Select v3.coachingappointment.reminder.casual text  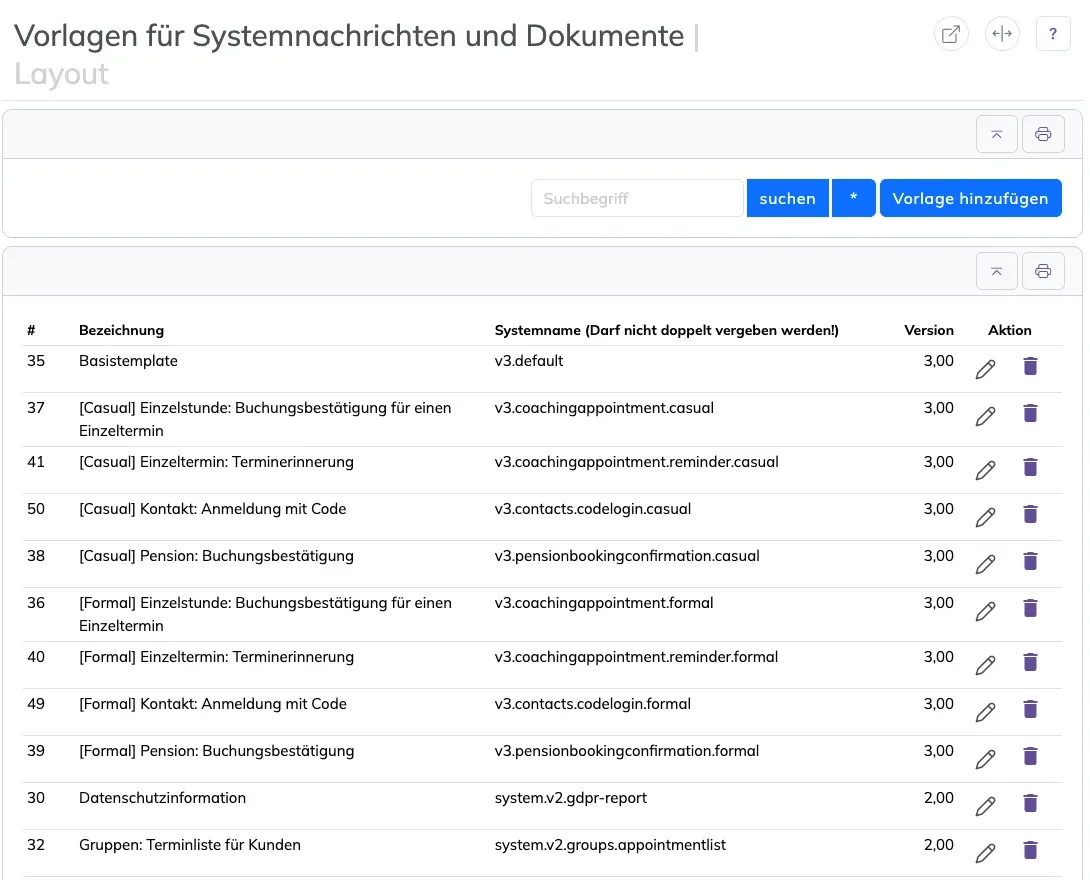(x=637, y=462)
